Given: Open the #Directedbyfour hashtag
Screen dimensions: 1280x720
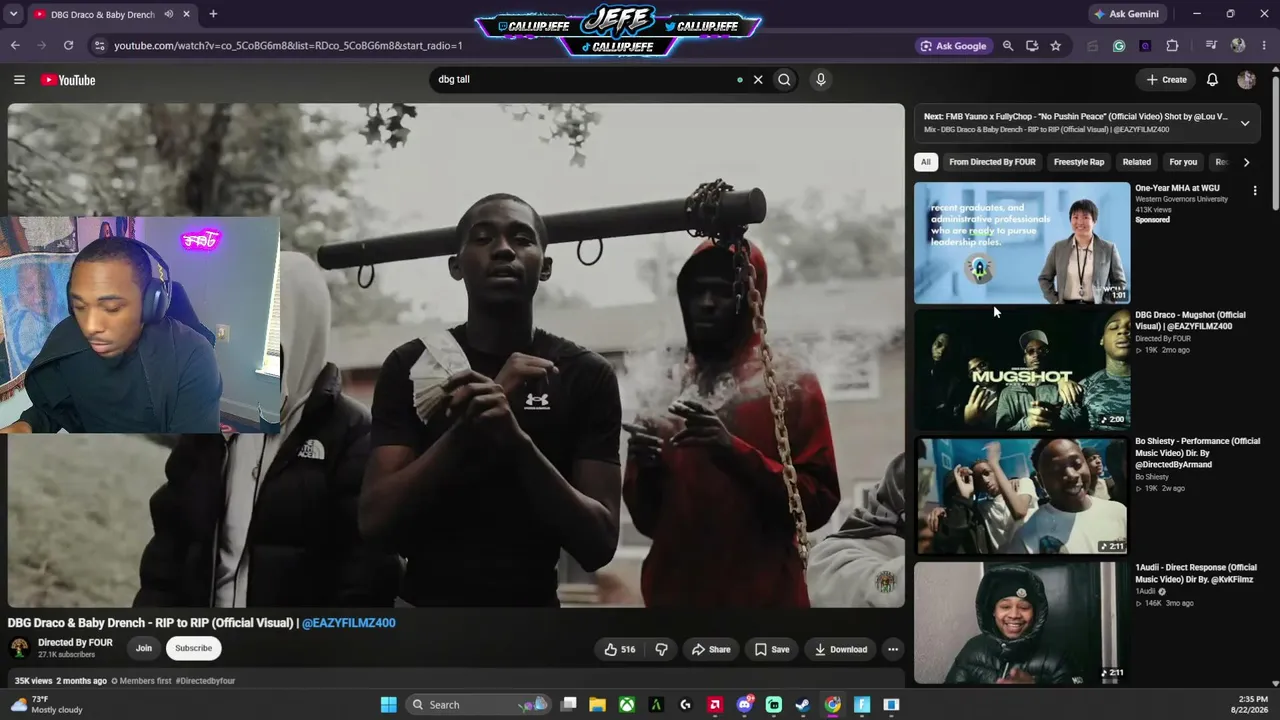Looking at the screenshot, I should 205,681.
